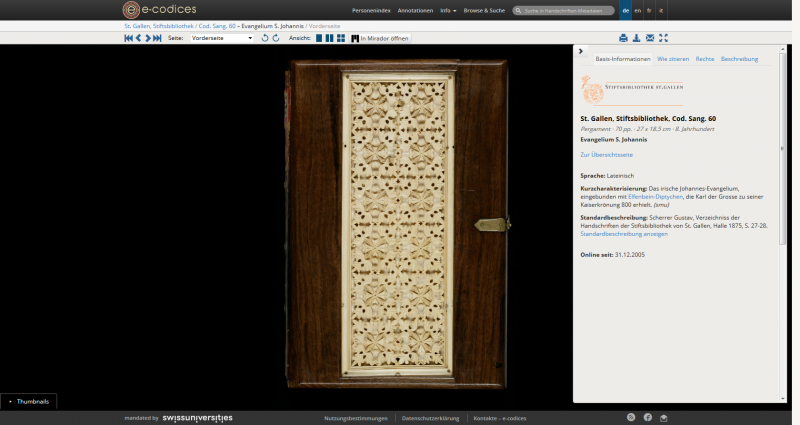Expand the Info menu

click(x=448, y=10)
